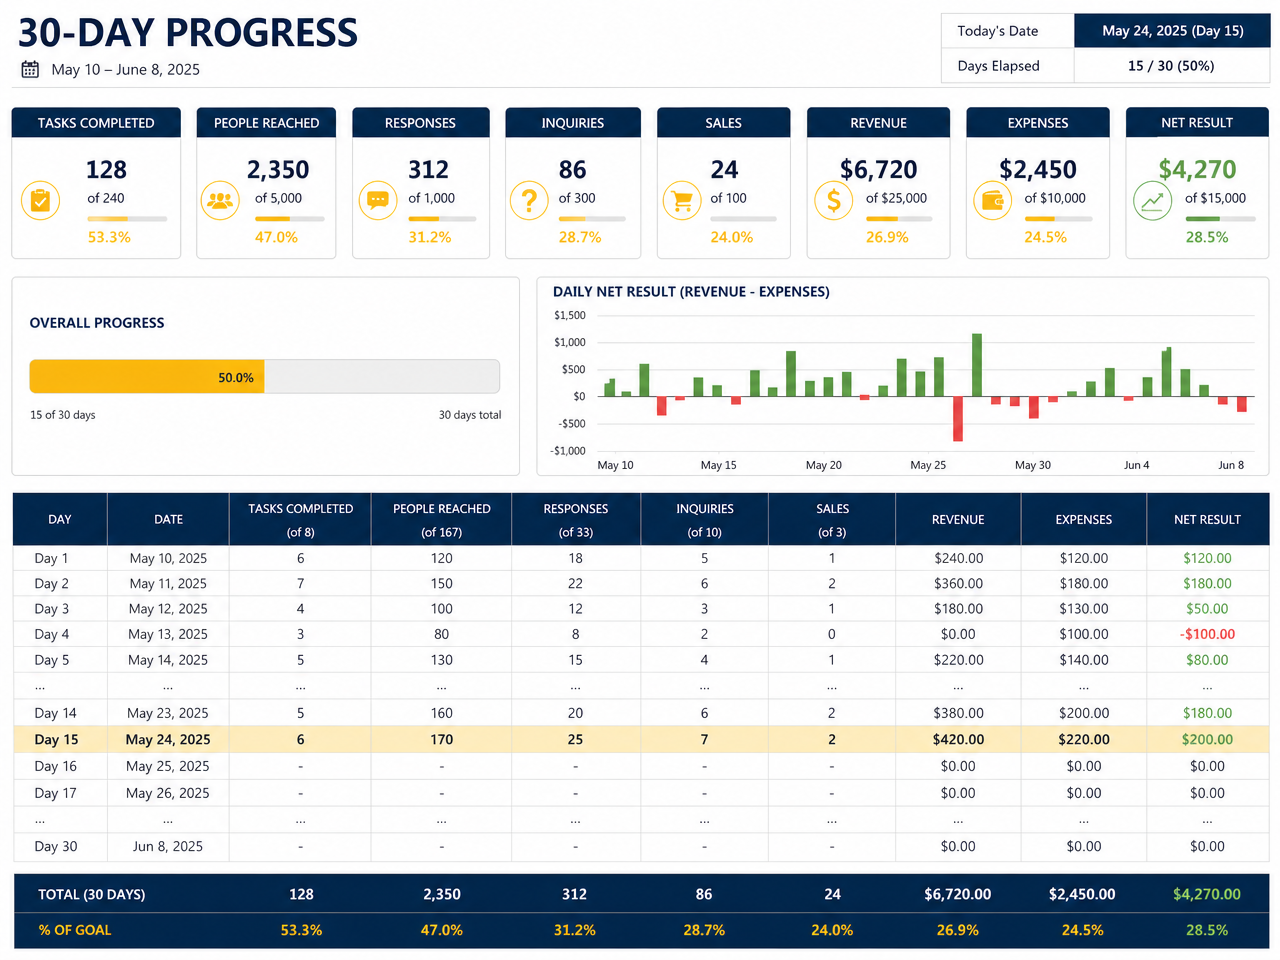Select the Day 30 row label

point(56,846)
